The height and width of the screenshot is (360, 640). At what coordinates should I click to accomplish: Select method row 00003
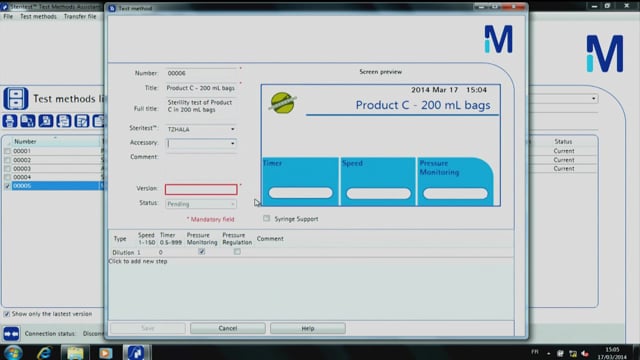[x=53, y=169]
